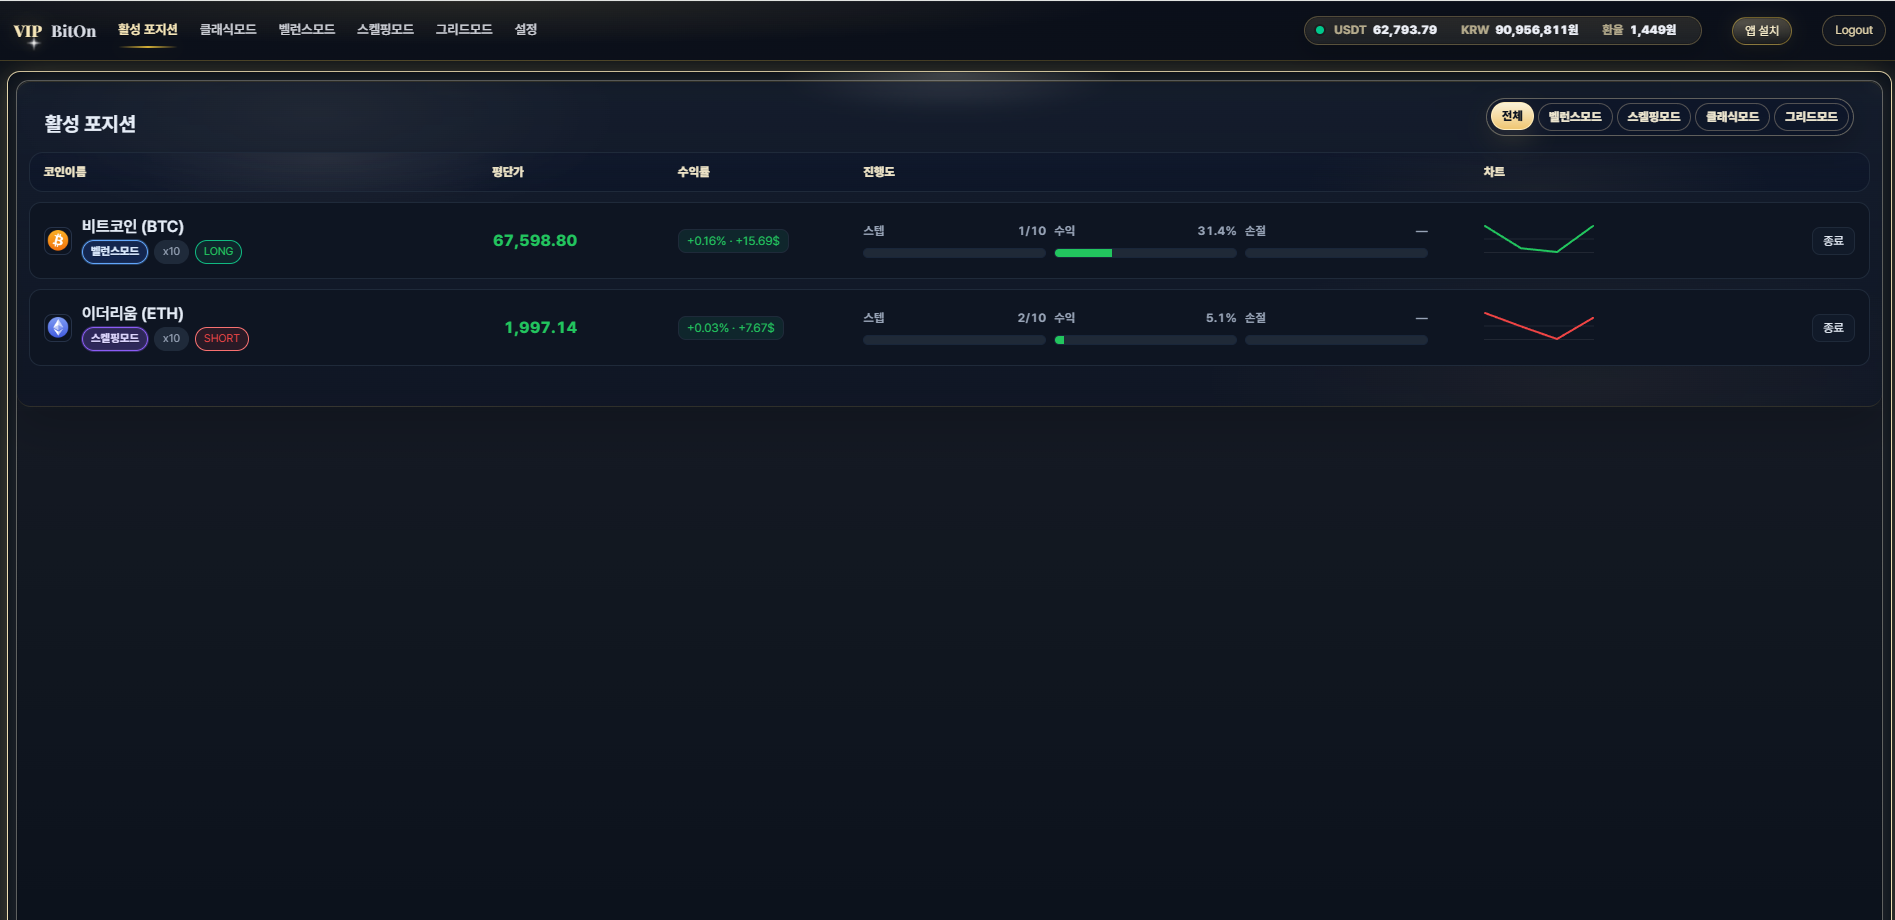The height and width of the screenshot is (920, 1895).
Task: Click the Ethereum coin icon
Action: click(x=58, y=327)
